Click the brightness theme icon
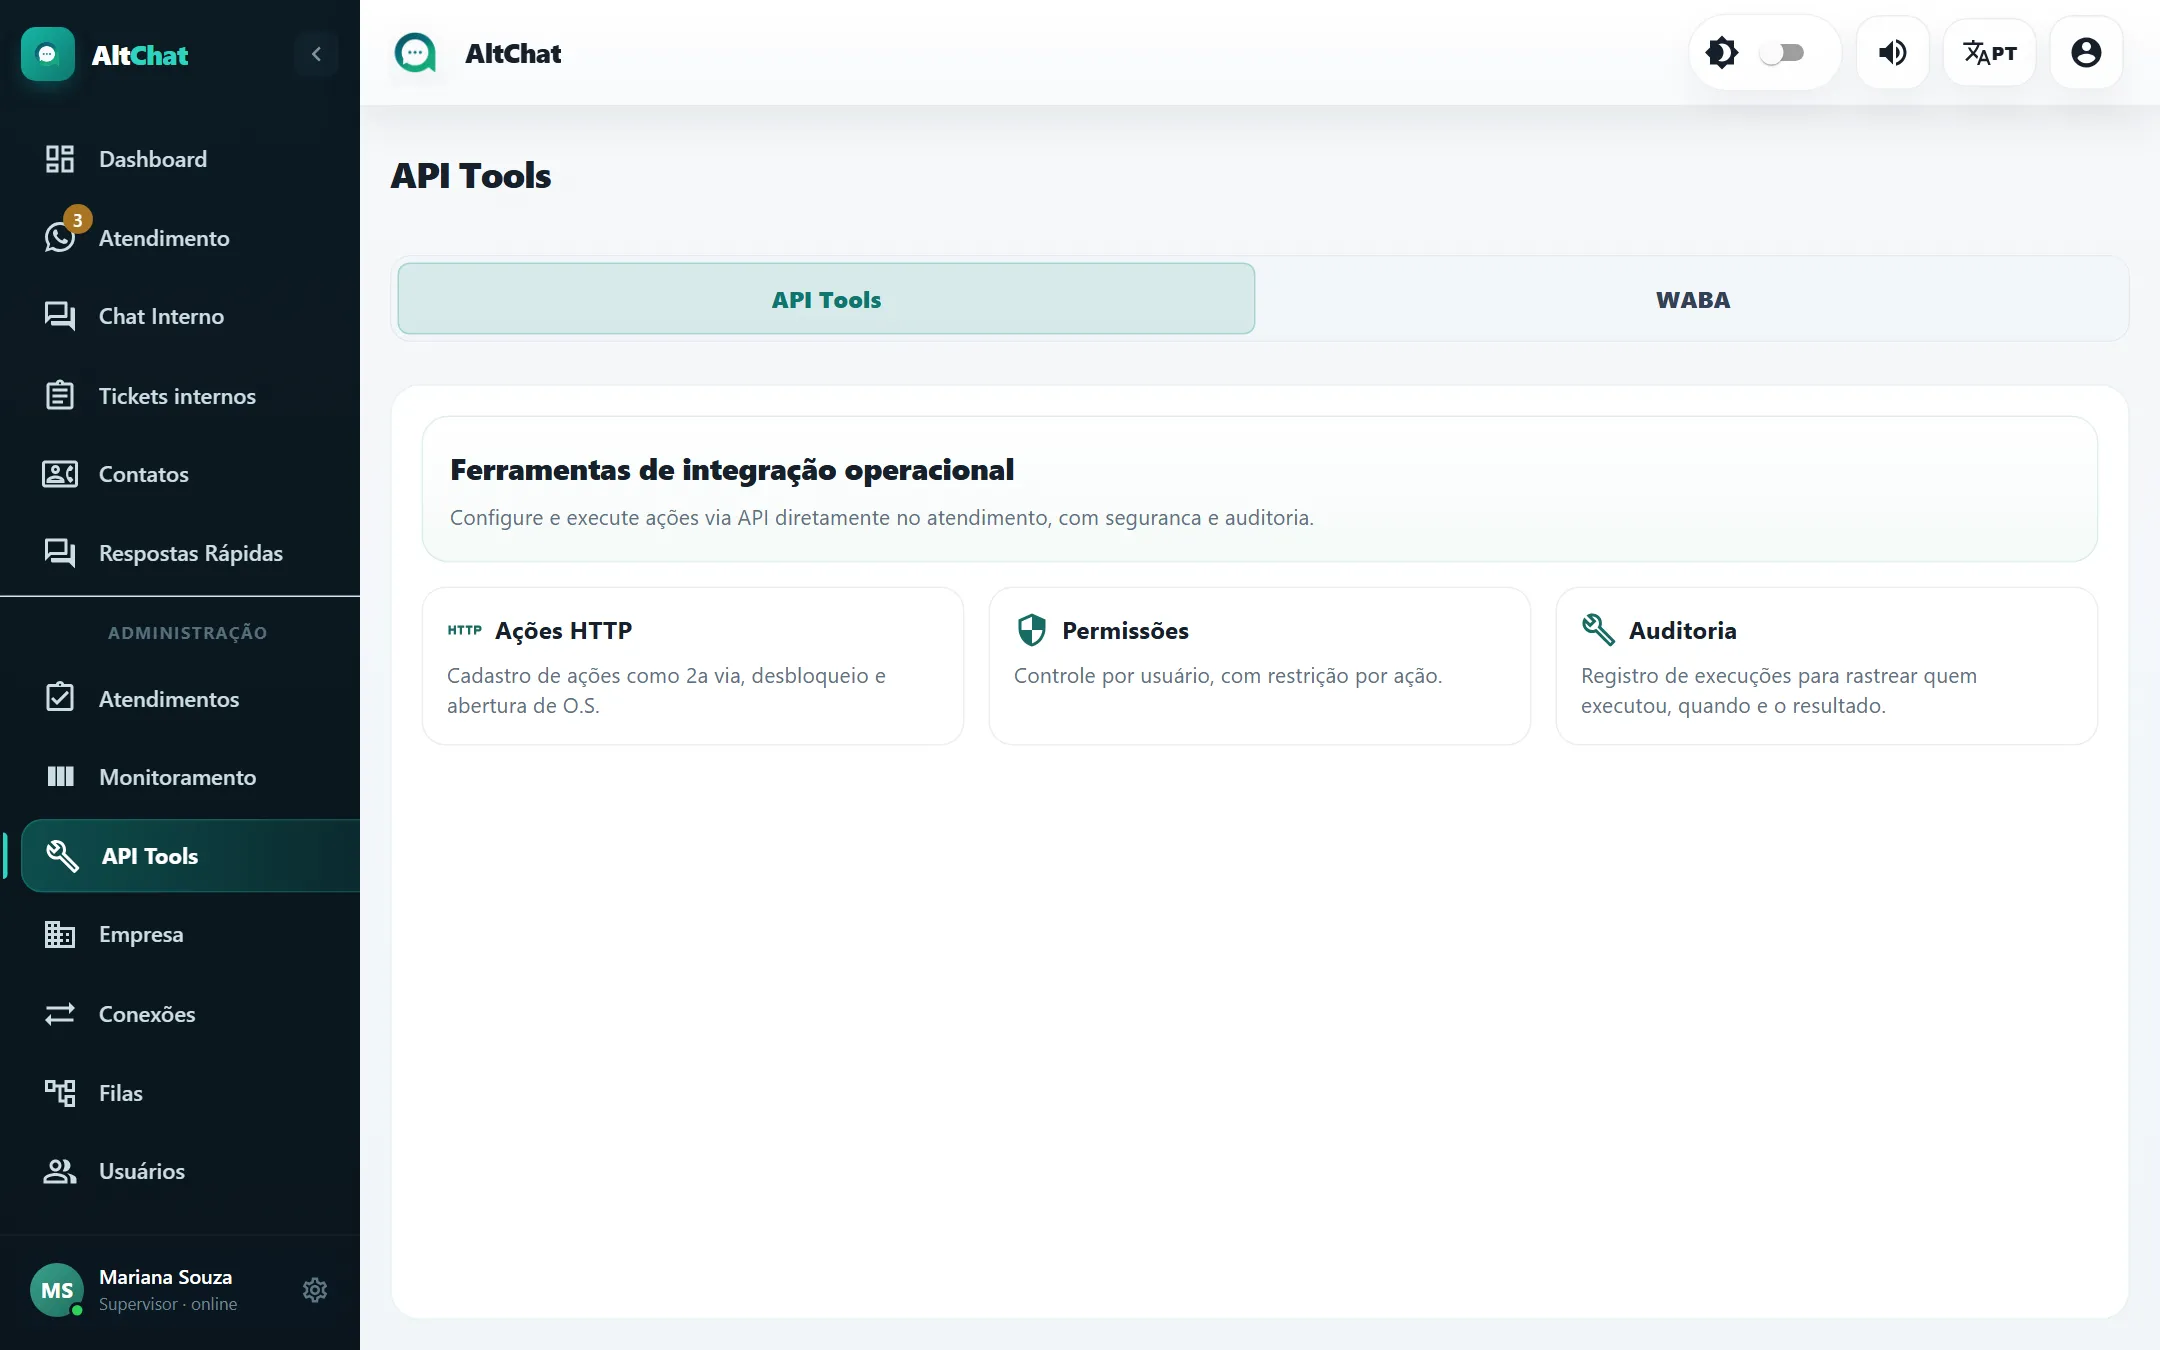This screenshot has height=1350, width=2160. coord(1722,53)
